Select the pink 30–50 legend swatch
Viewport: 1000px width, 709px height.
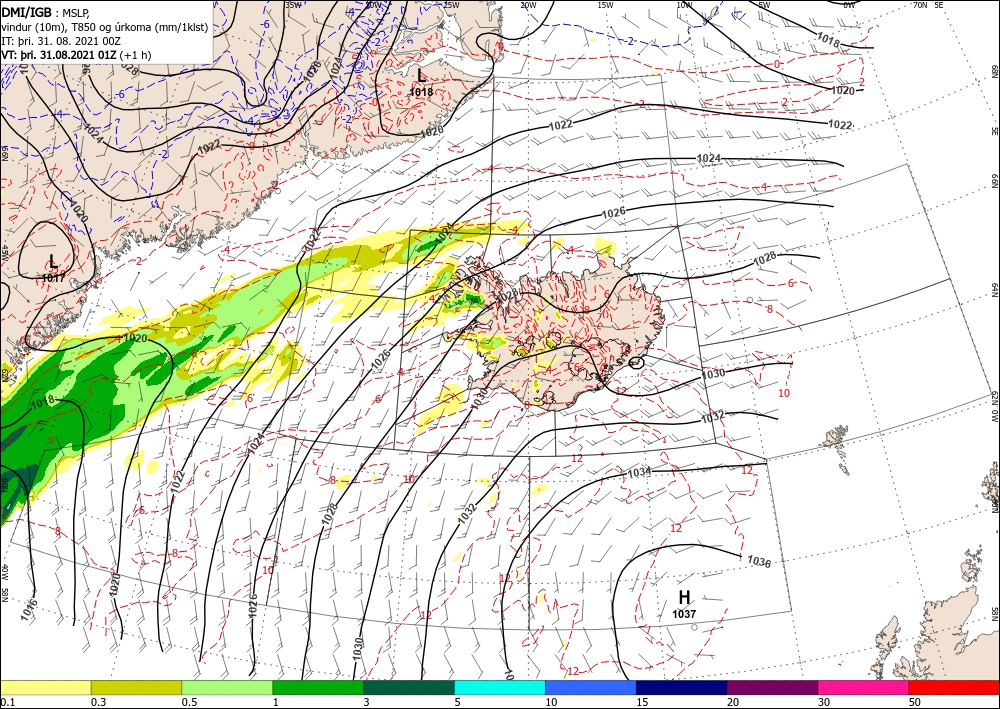(864, 687)
